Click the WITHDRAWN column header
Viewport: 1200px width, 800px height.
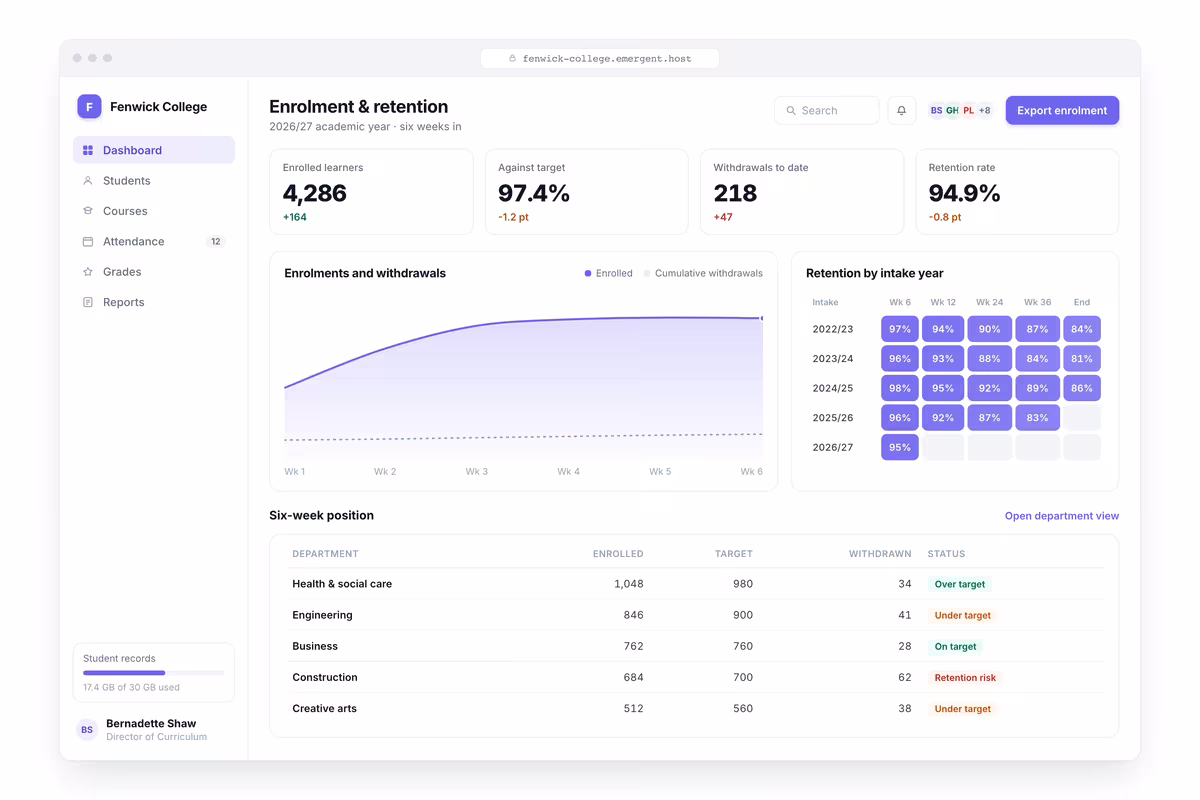point(880,554)
